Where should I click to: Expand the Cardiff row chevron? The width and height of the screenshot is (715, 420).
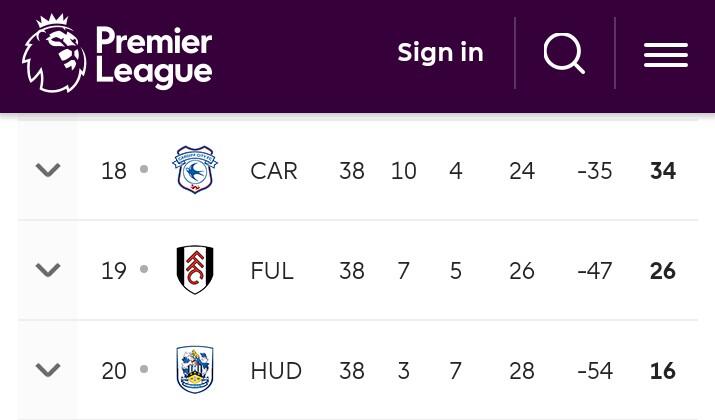pyautogui.click(x=48, y=170)
